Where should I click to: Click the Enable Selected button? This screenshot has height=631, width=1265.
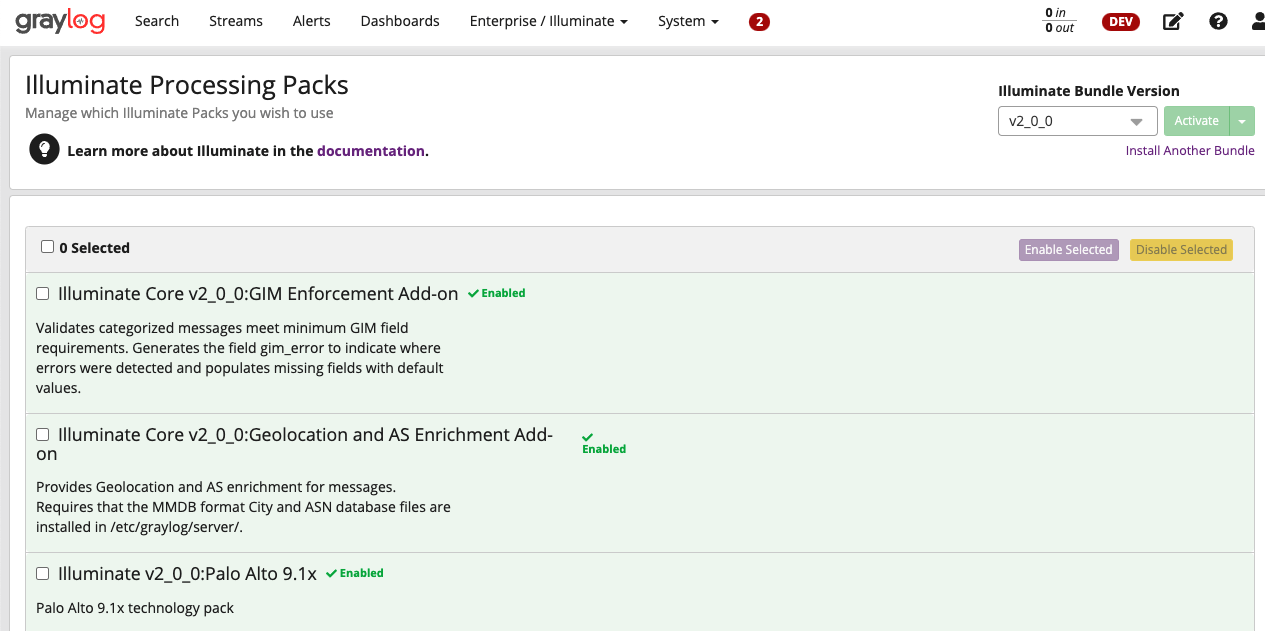pyautogui.click(x=1068, y=250)
